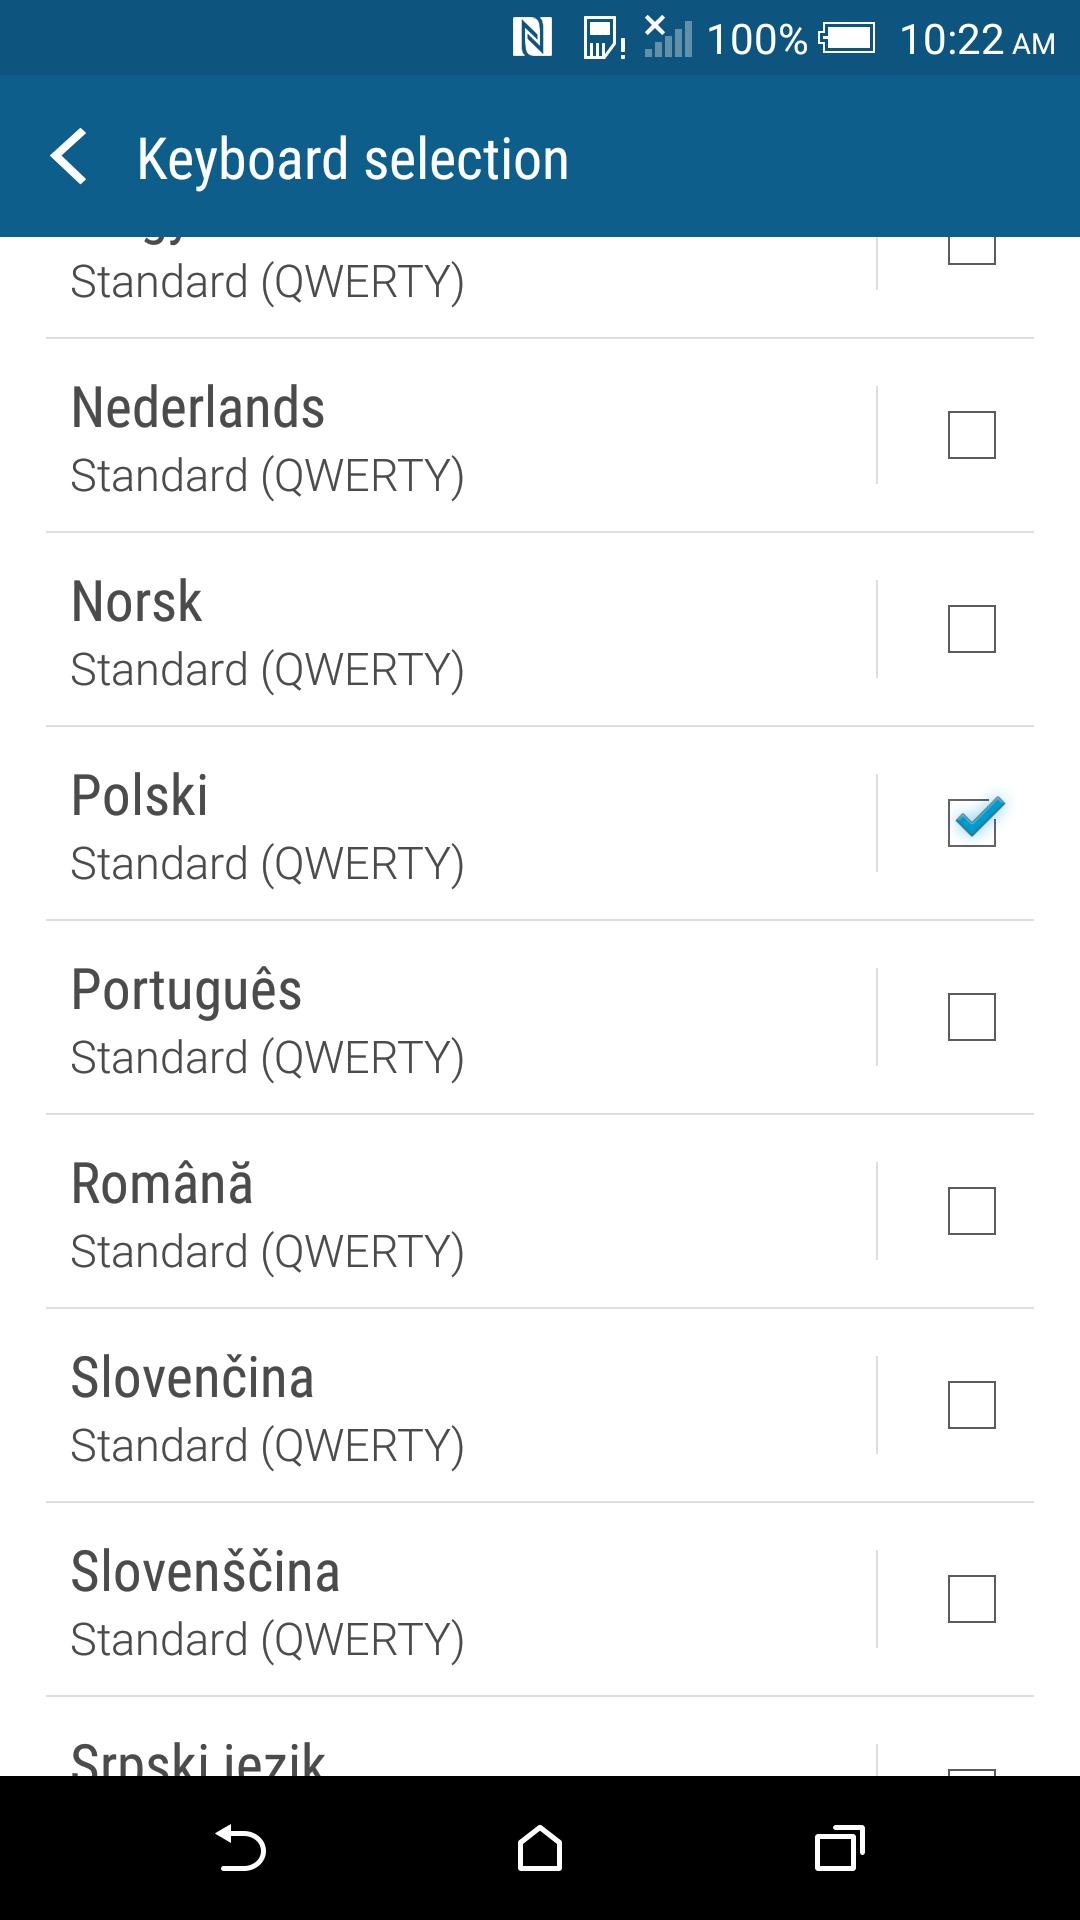Uncheck the Polski keyboard
1080x1920 pixels.
tap(971, 823)
